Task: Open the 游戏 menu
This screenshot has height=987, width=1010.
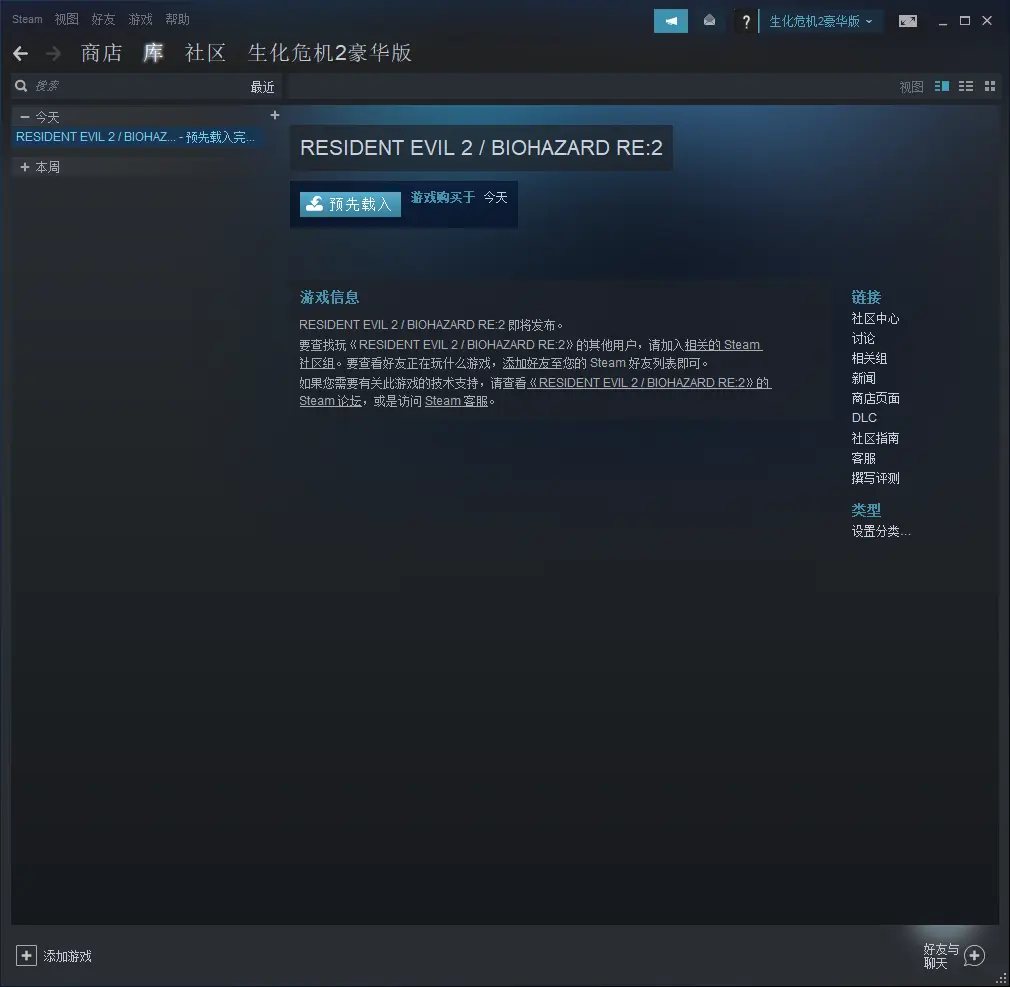Action: pyautogui.click(x=140, y=19)
